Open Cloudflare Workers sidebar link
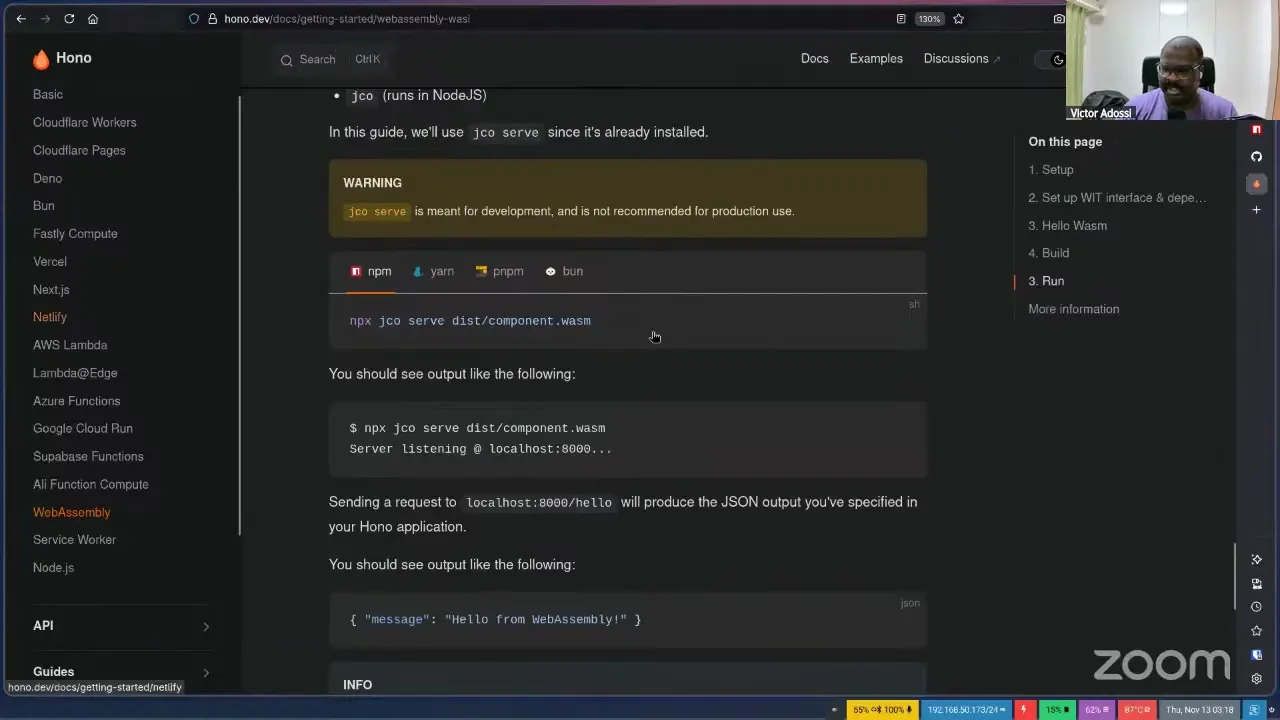This screenshot has width=1280, height=720. (x=85, y=123)
